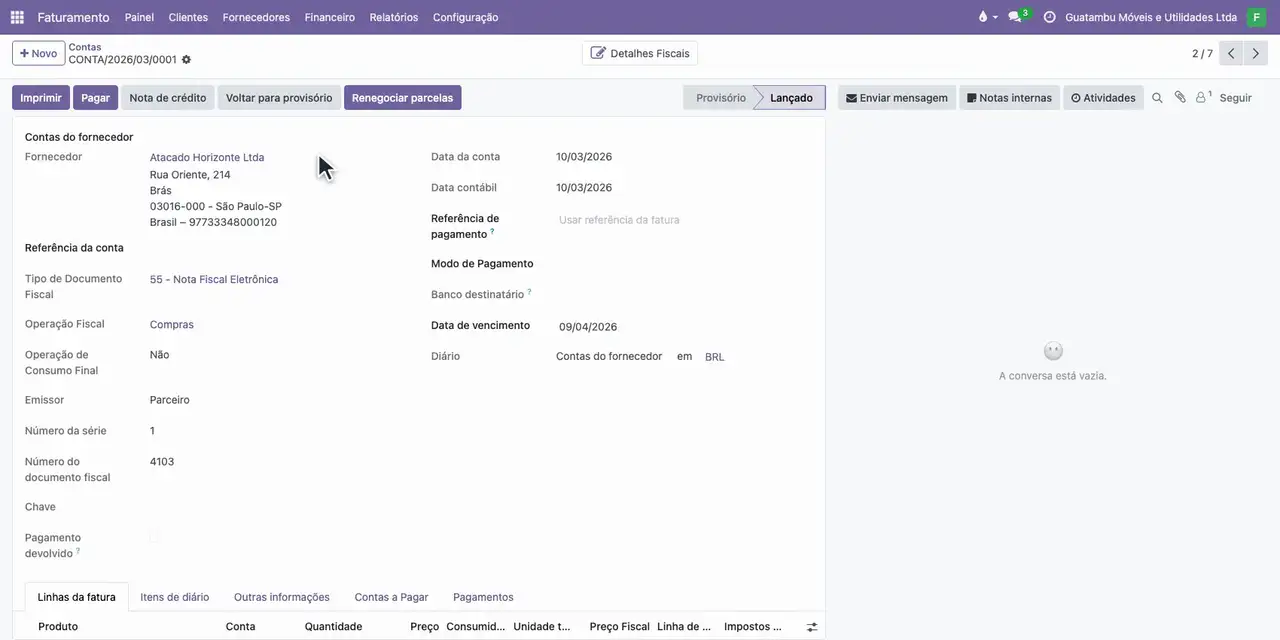Viewport: 1280px width, 640px height.
Task: Switch to the Pagamentos tab
Action: 483,597
